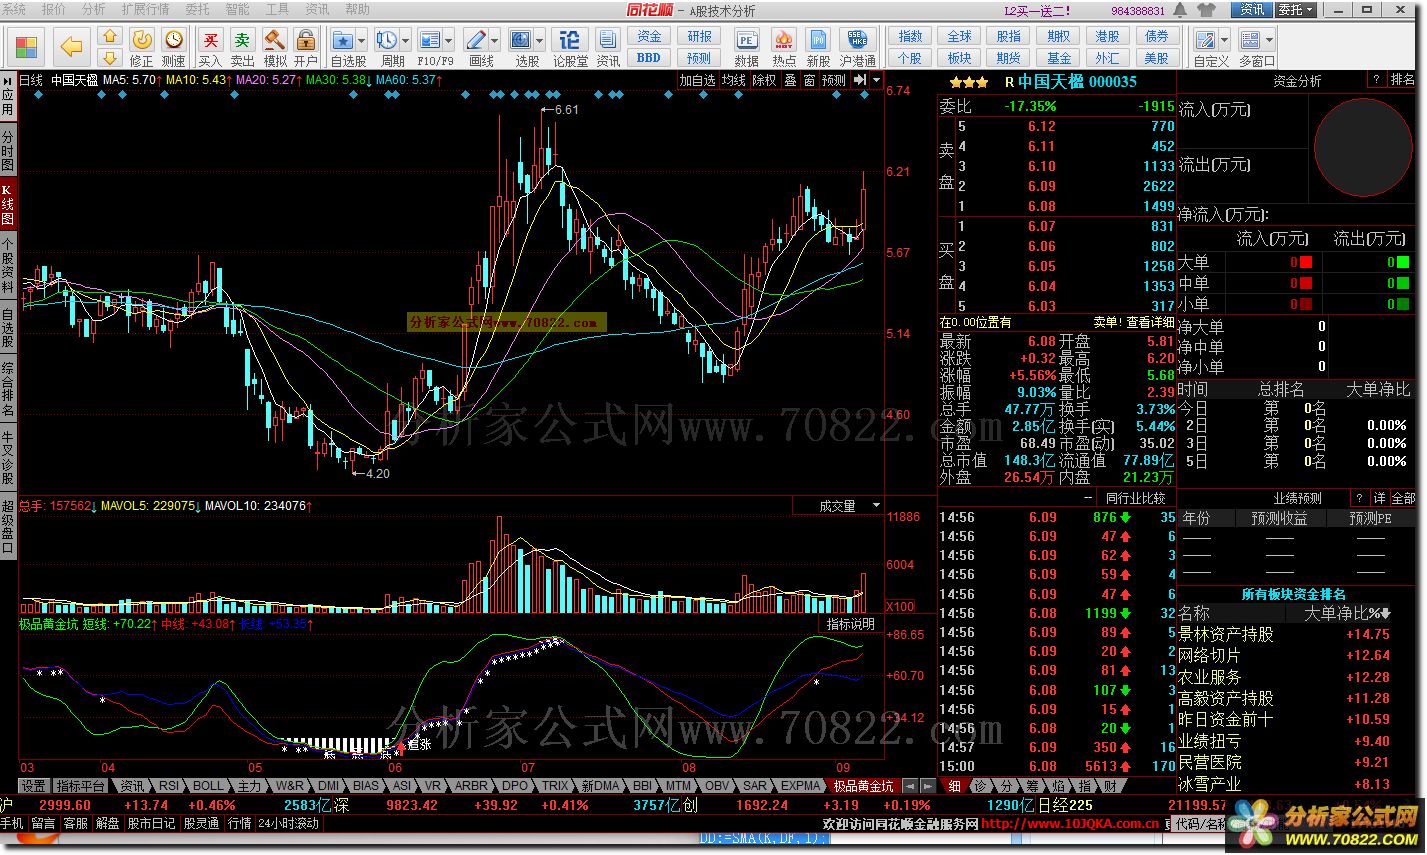Click the 指数 index button
1427x855 pixels.
910,37
